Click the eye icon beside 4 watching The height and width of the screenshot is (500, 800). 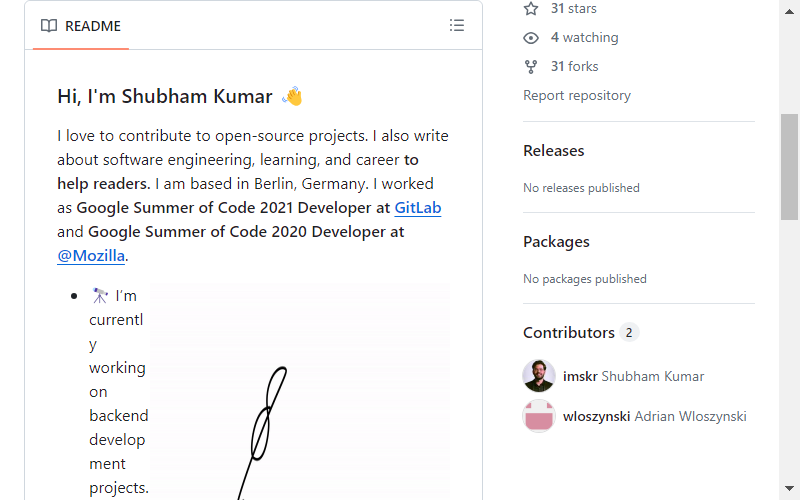pyautogui.click(x=531, y=38)
